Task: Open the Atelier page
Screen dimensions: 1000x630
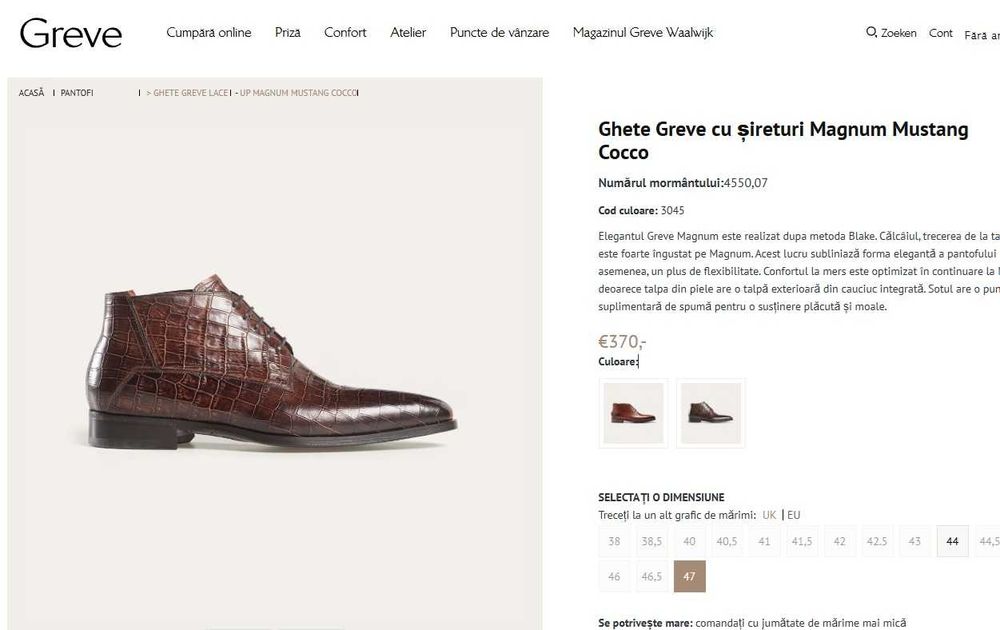Action: [x=408, y=33]
